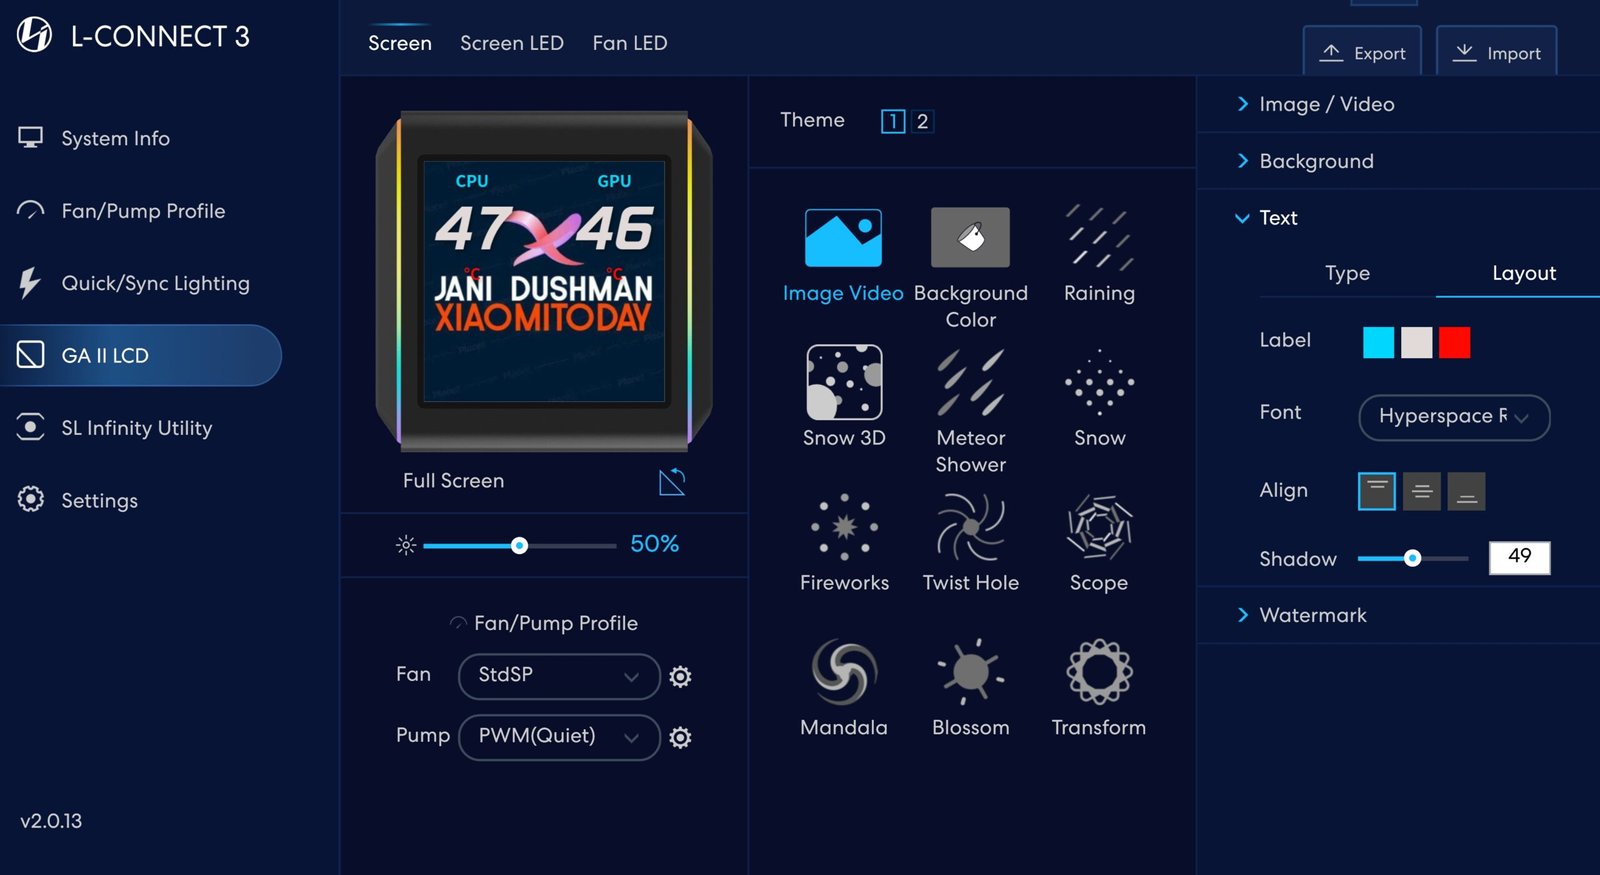
Task: Select the Meteor Shower effect
Action: pos(970,382)
